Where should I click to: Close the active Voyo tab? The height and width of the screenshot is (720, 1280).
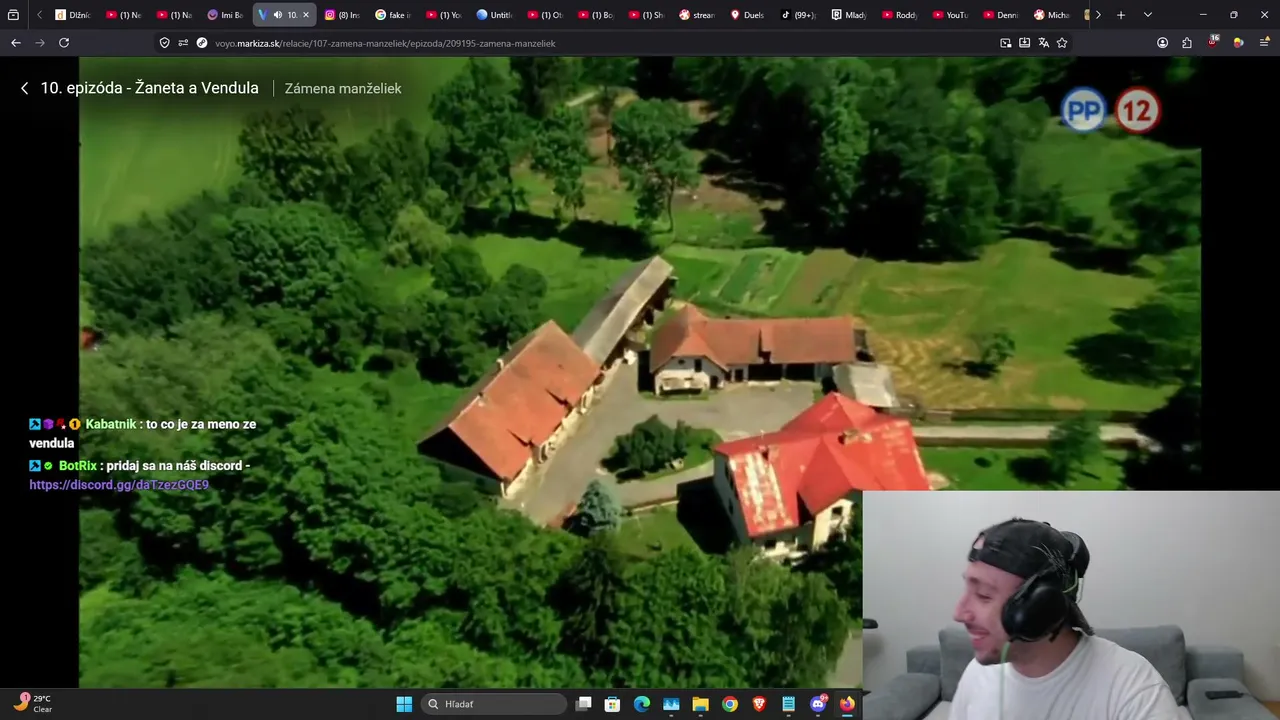306,15
